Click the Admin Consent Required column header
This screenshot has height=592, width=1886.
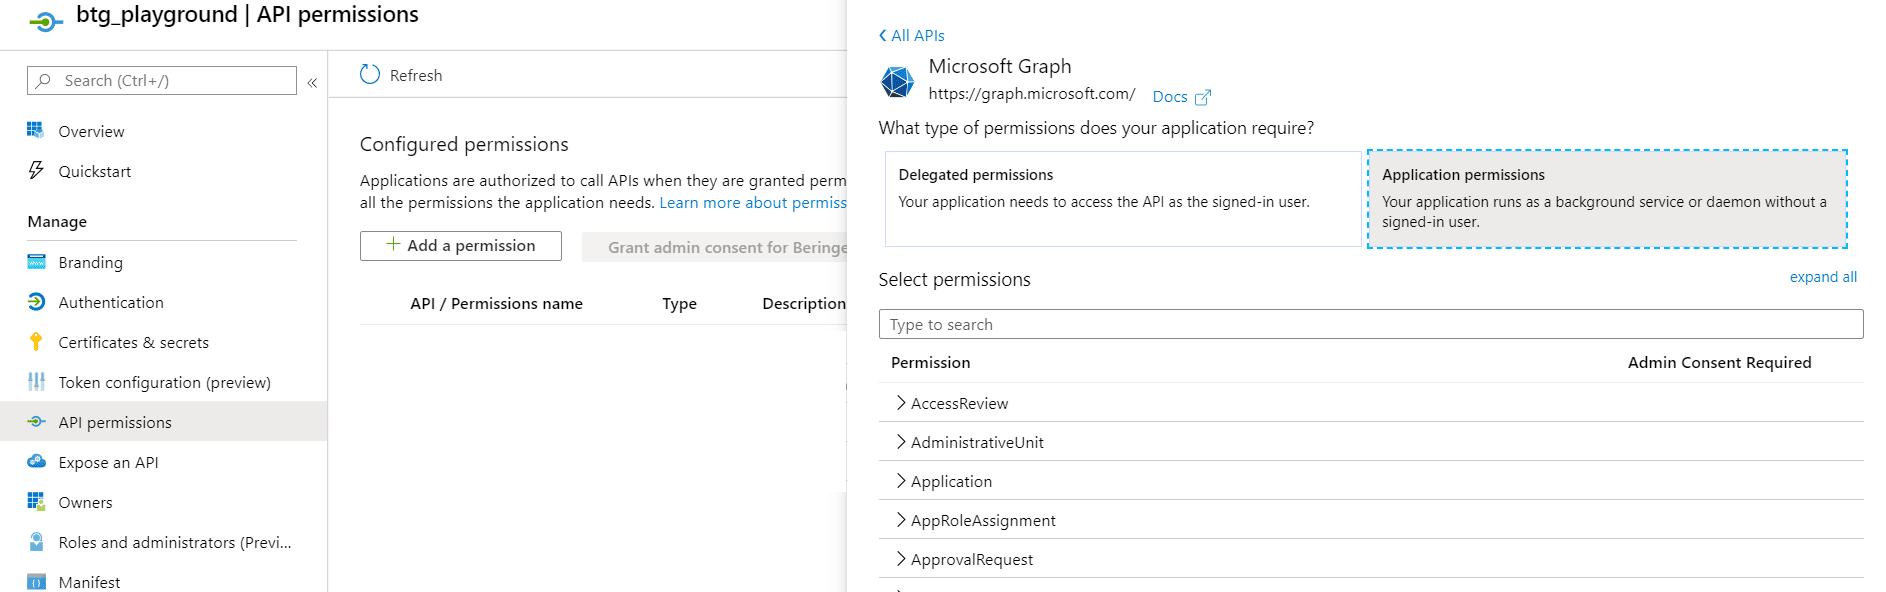(1719, 362)
